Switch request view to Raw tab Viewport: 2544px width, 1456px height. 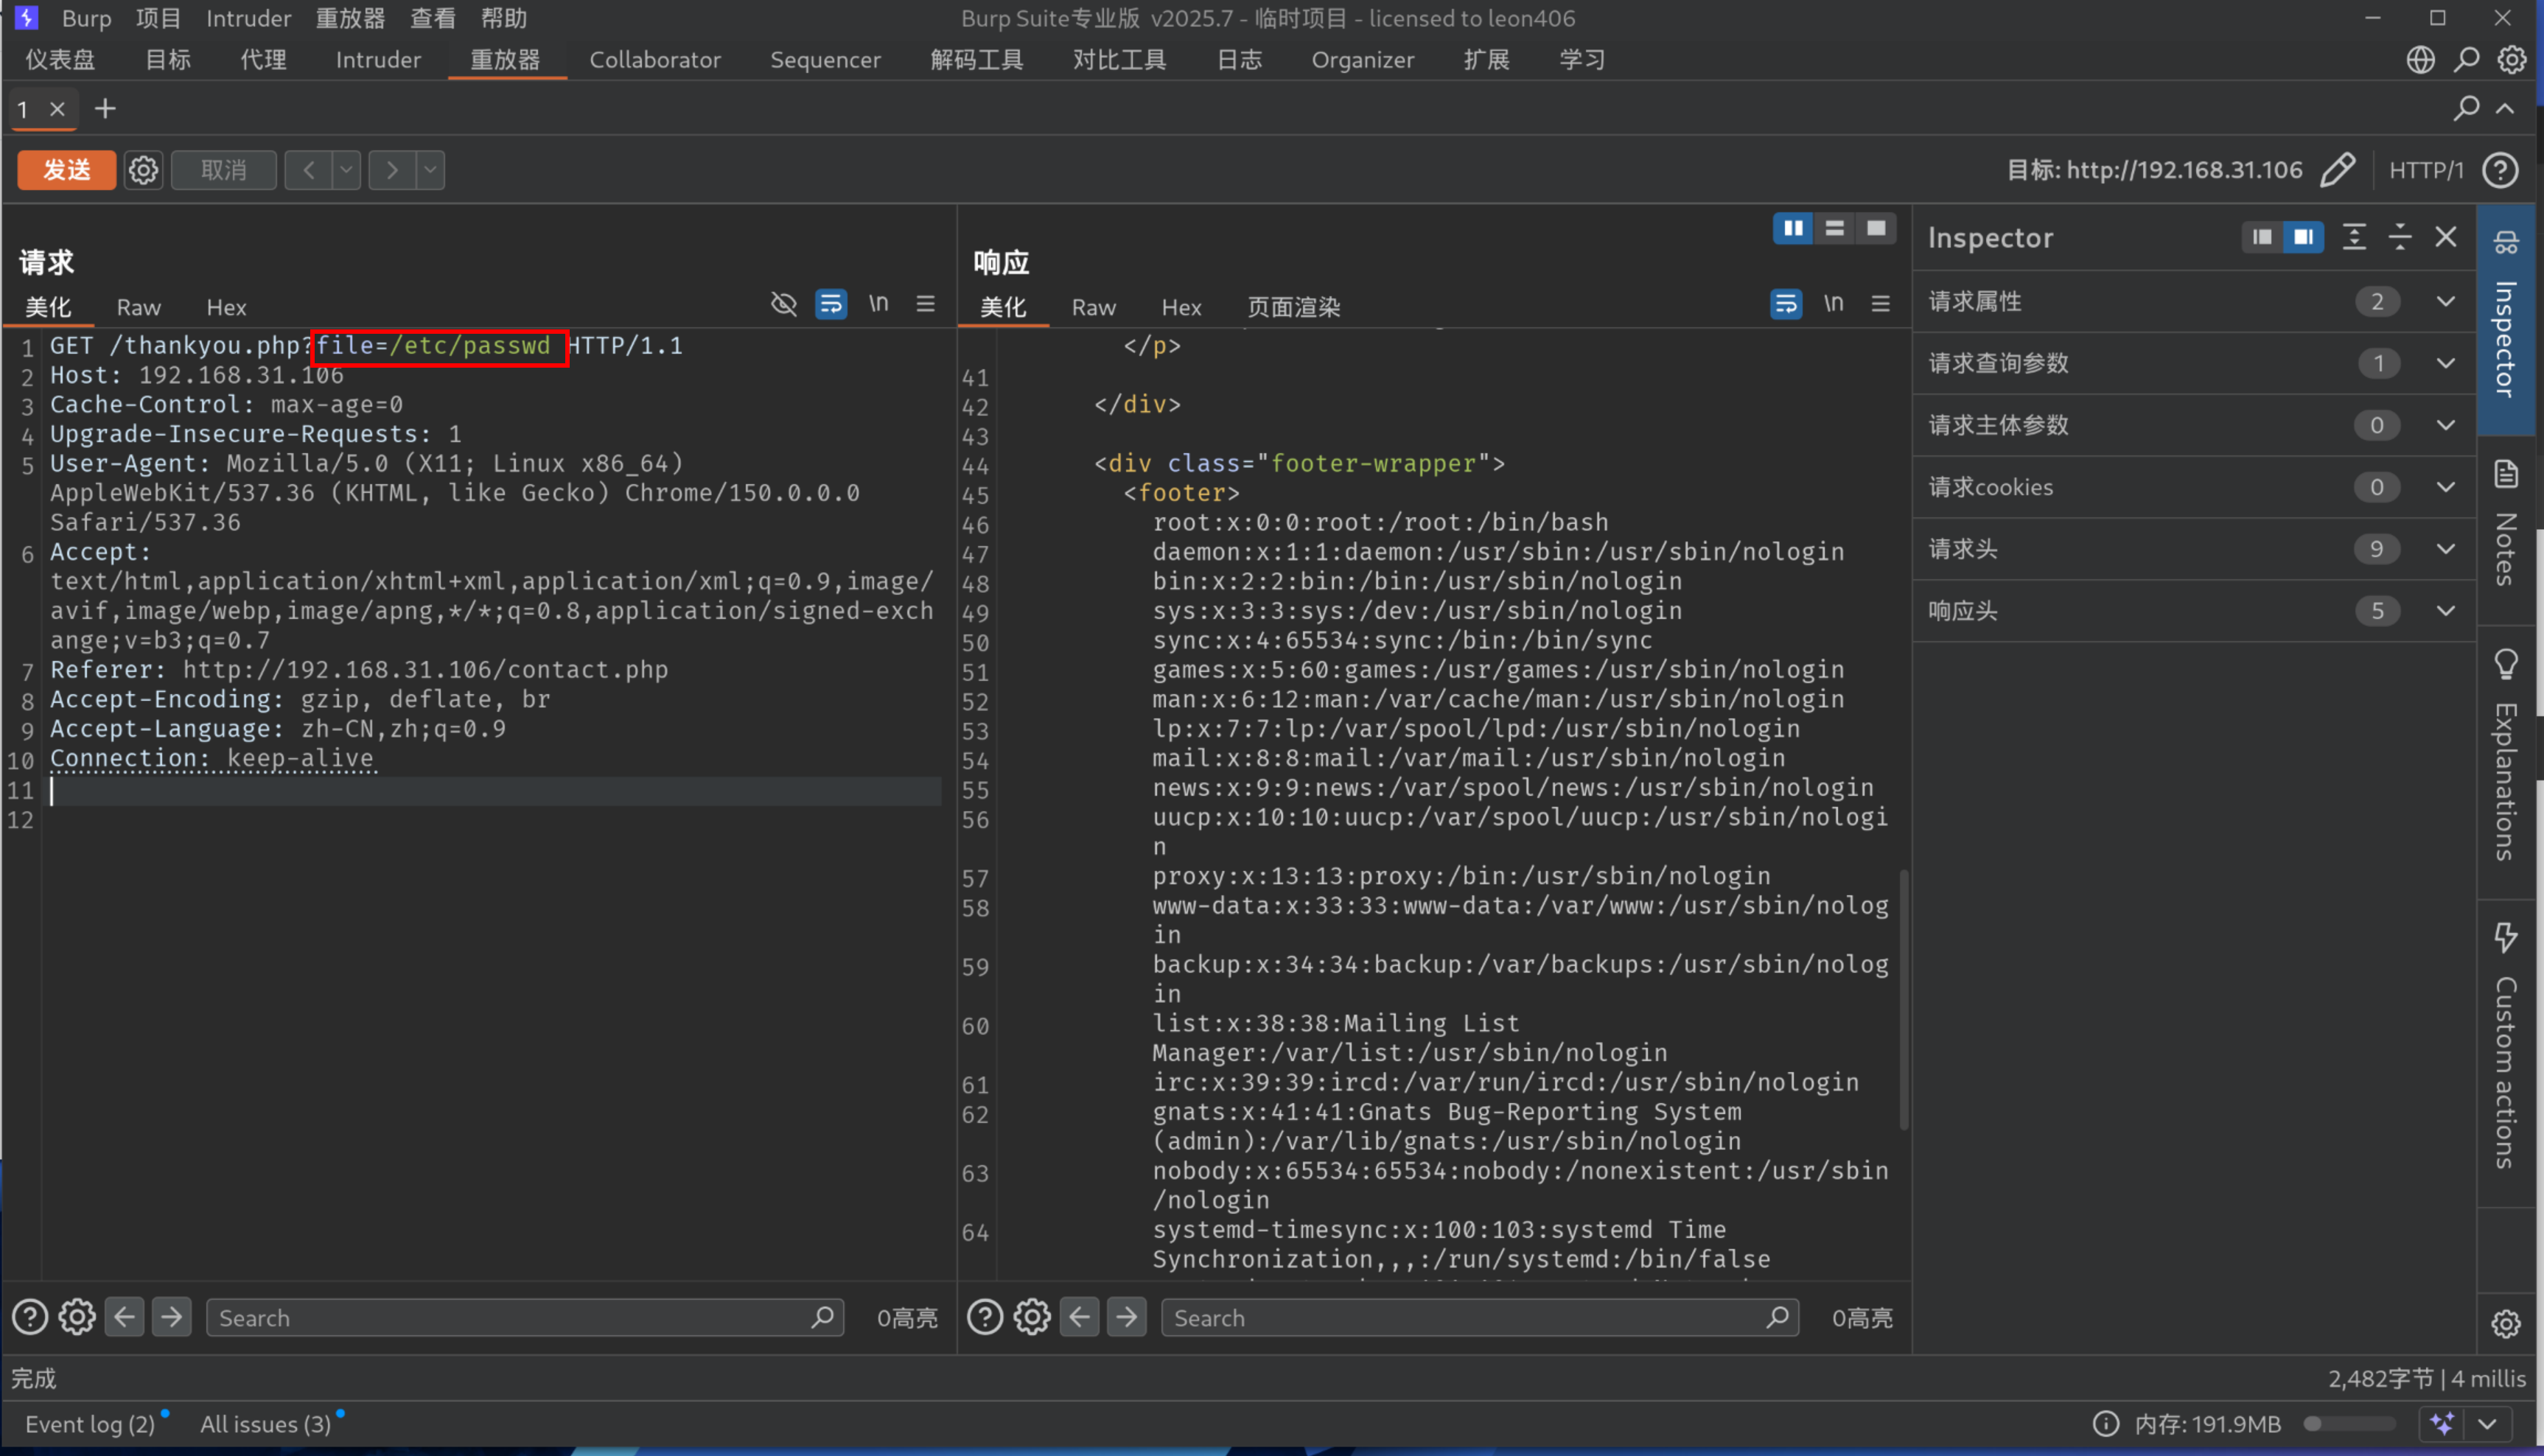pos(138,307)
